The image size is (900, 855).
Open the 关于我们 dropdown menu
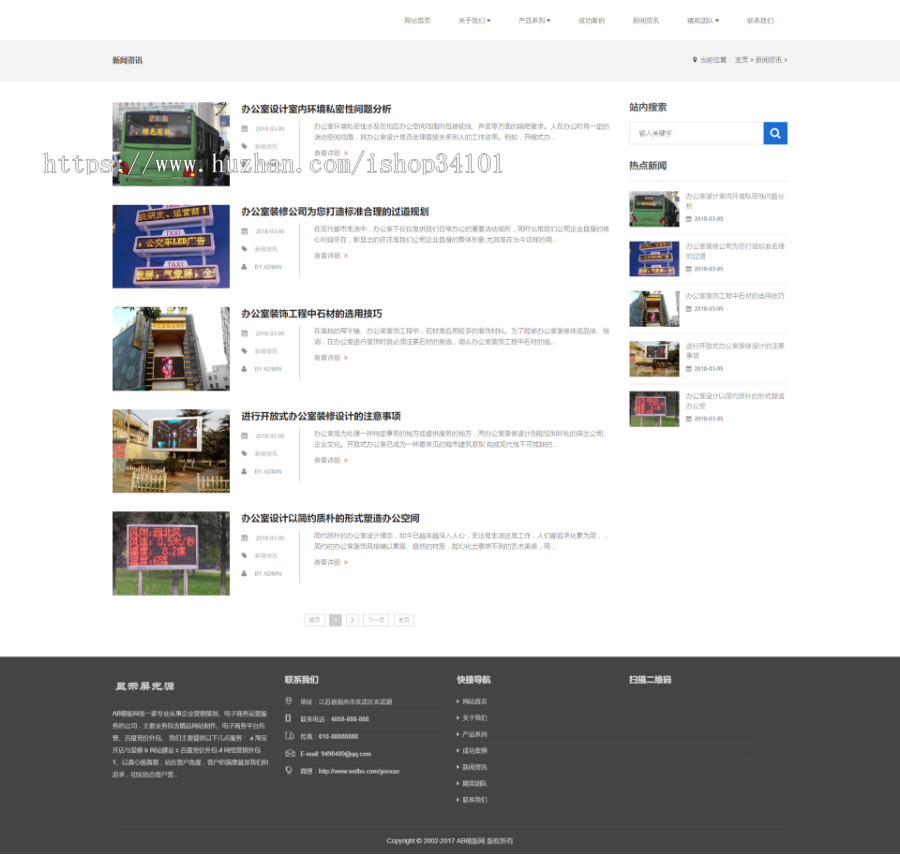click(x=472, y=19)
